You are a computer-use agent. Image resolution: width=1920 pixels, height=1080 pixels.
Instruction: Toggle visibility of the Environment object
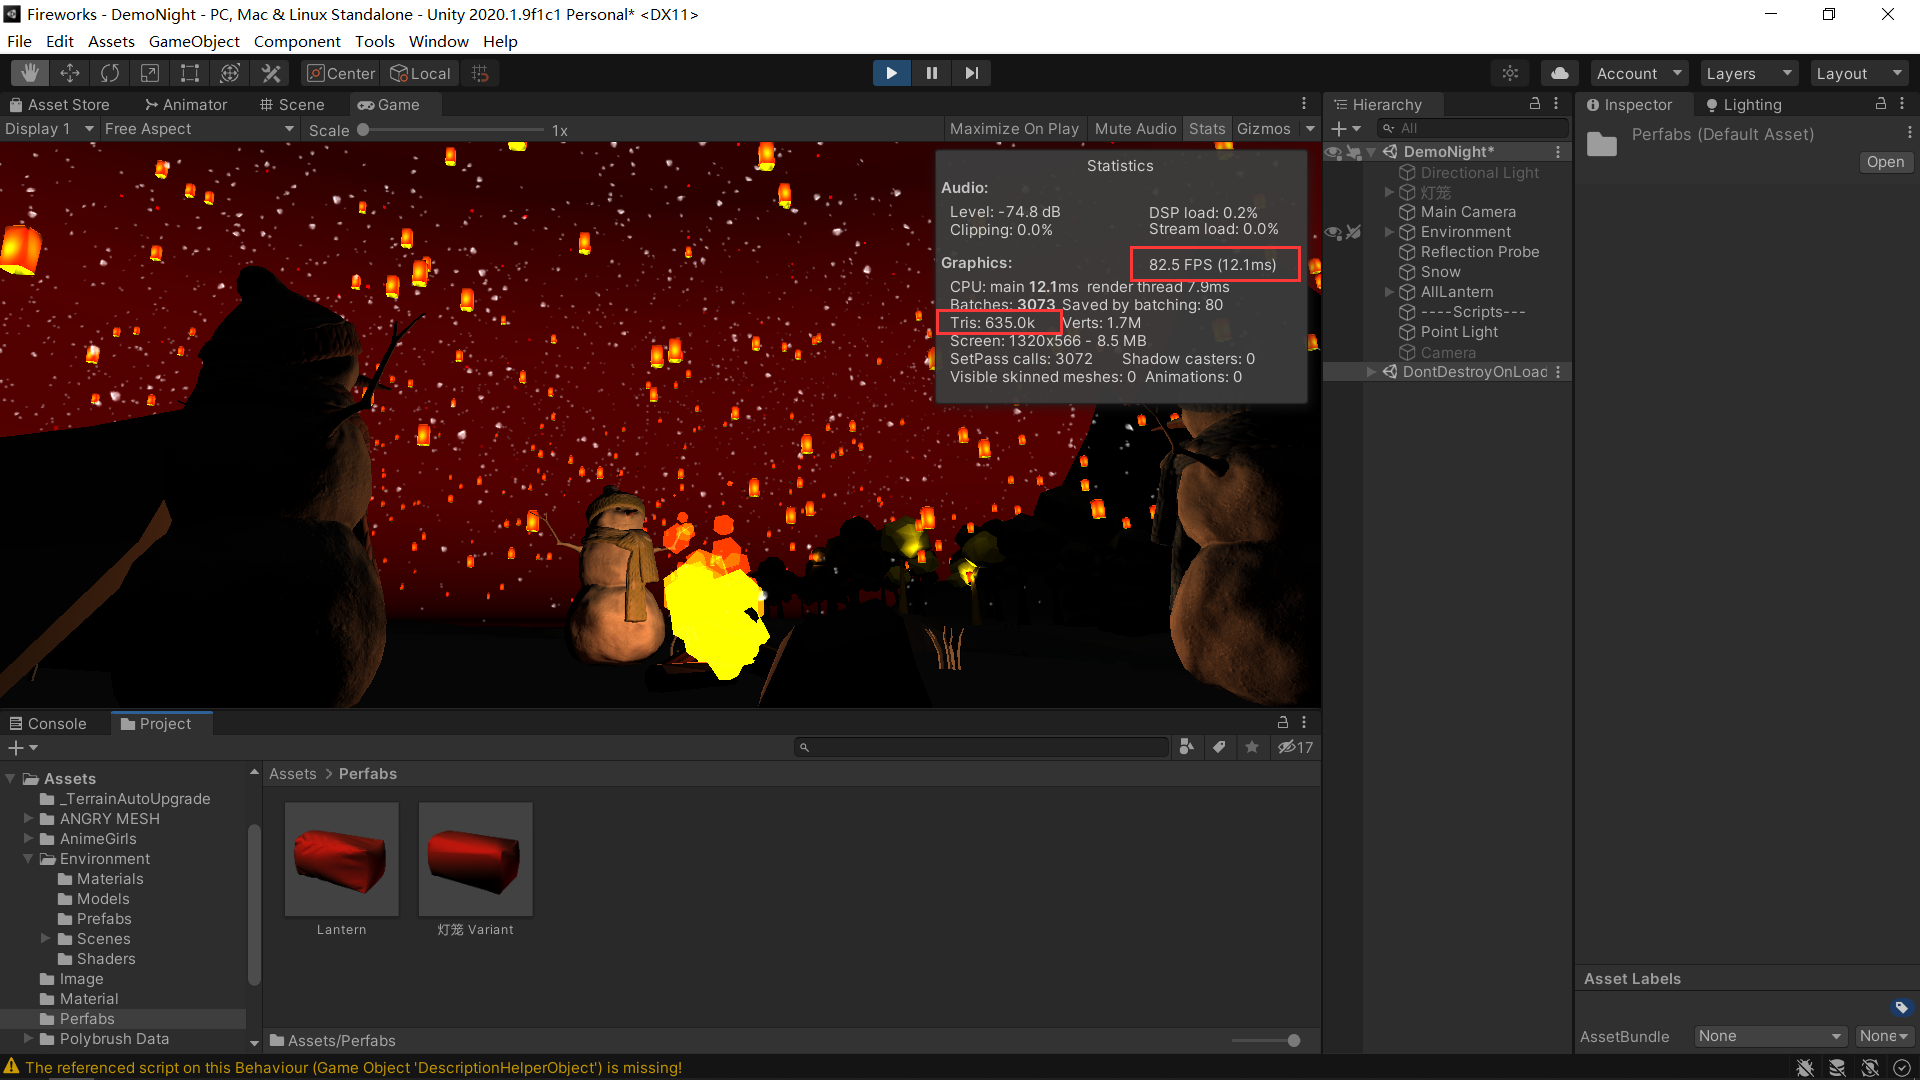(1333, 232)
